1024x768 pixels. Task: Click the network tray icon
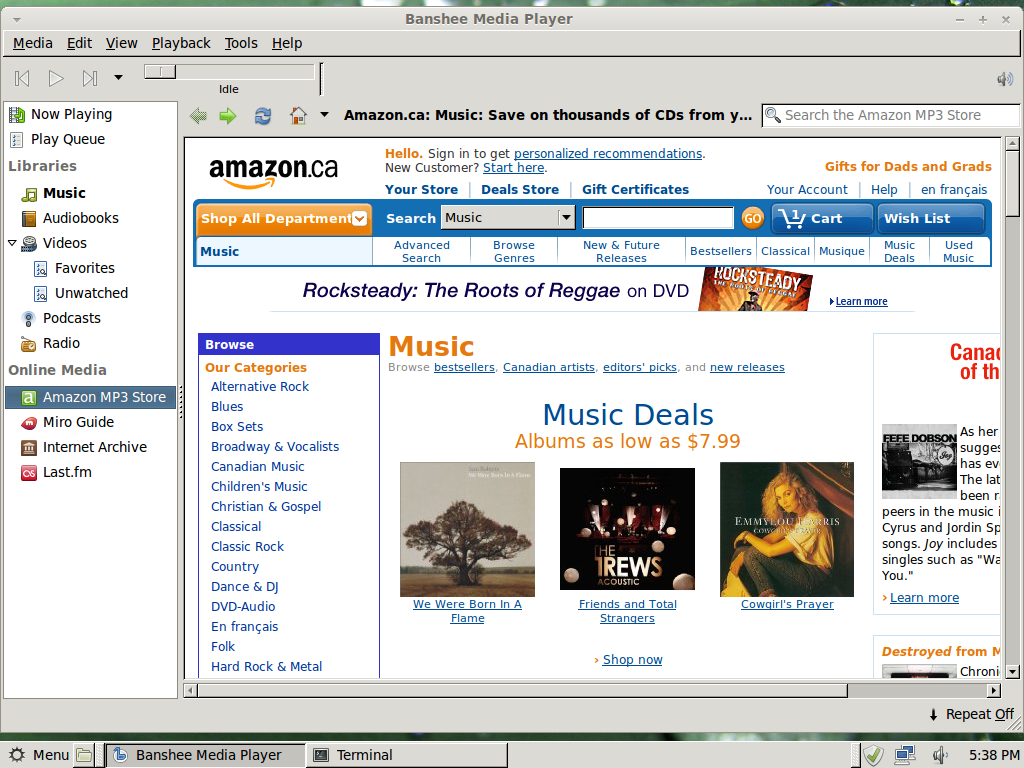905,756
